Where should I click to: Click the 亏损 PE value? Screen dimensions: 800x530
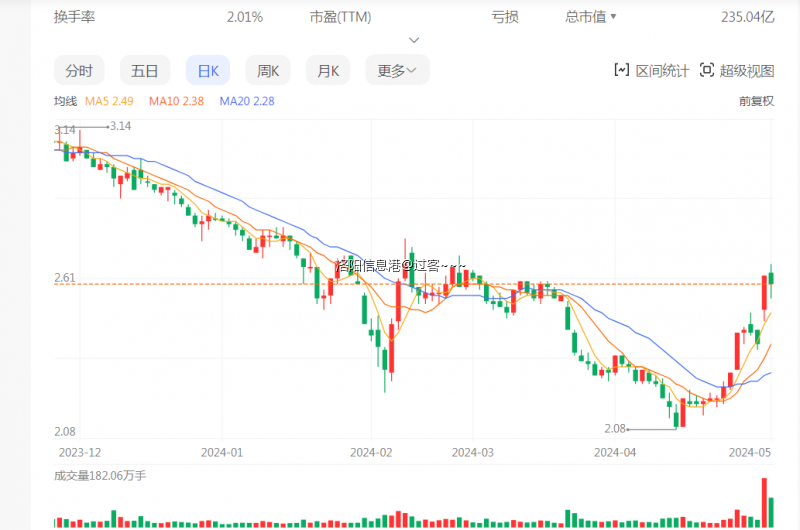[x=505, y=17]
